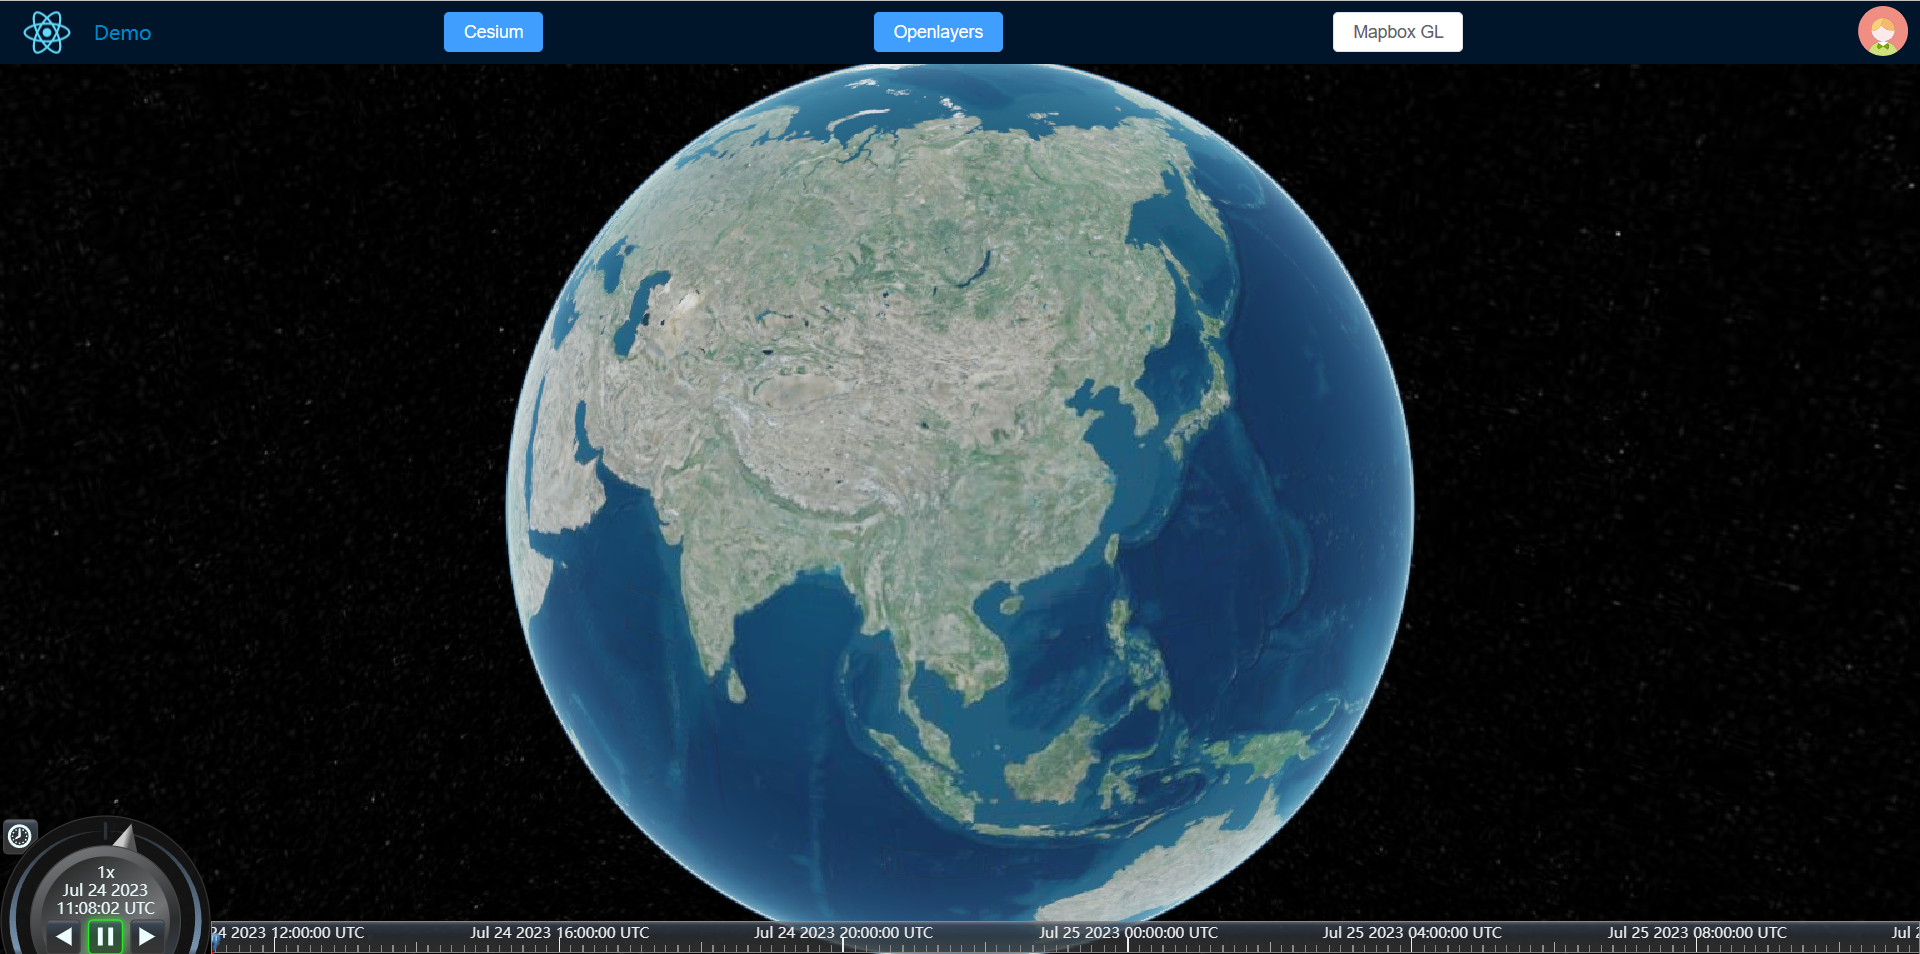Switch to the Mapbox GL map view
The image size is (1920, 954).
click(1397, 32)
